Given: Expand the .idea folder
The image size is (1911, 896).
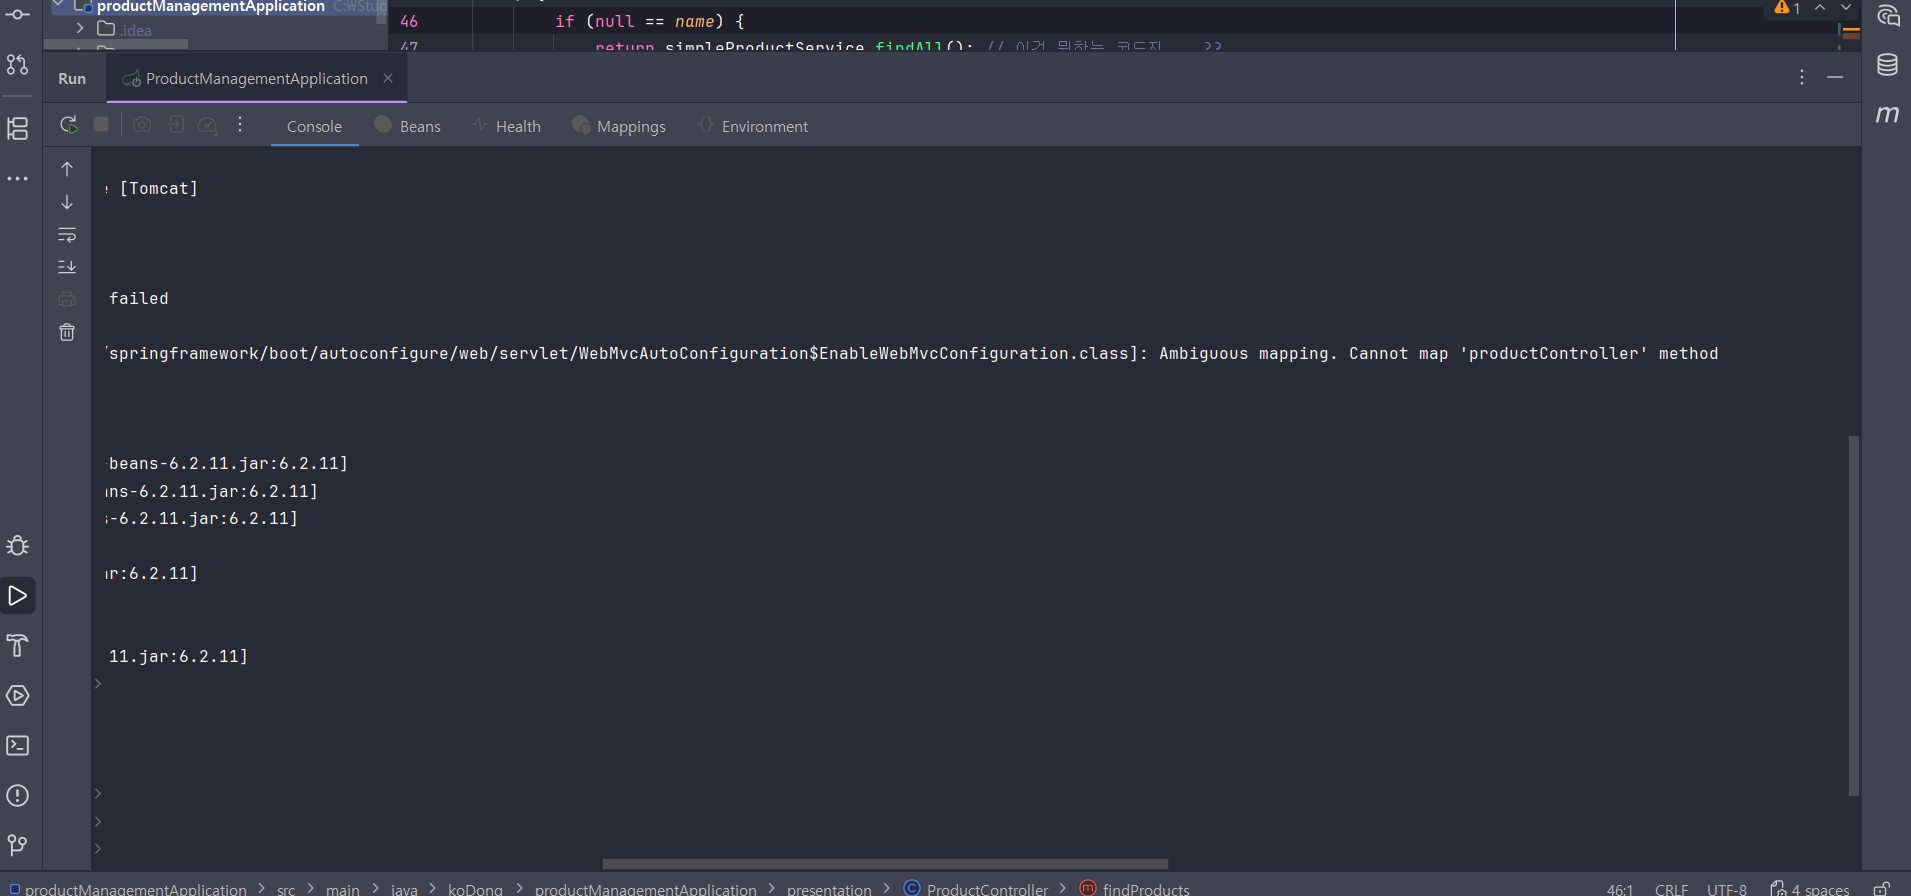Looking at the screenshot, I should point(80,29).
